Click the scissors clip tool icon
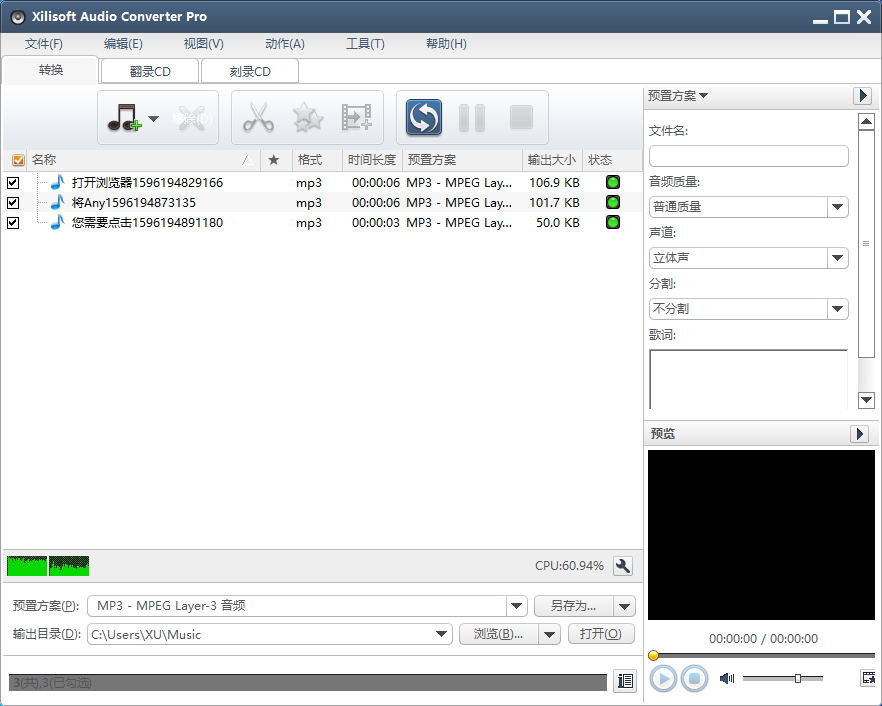This screenshot has height=706, width=882. pyautogui.click(x=258, y=119)
